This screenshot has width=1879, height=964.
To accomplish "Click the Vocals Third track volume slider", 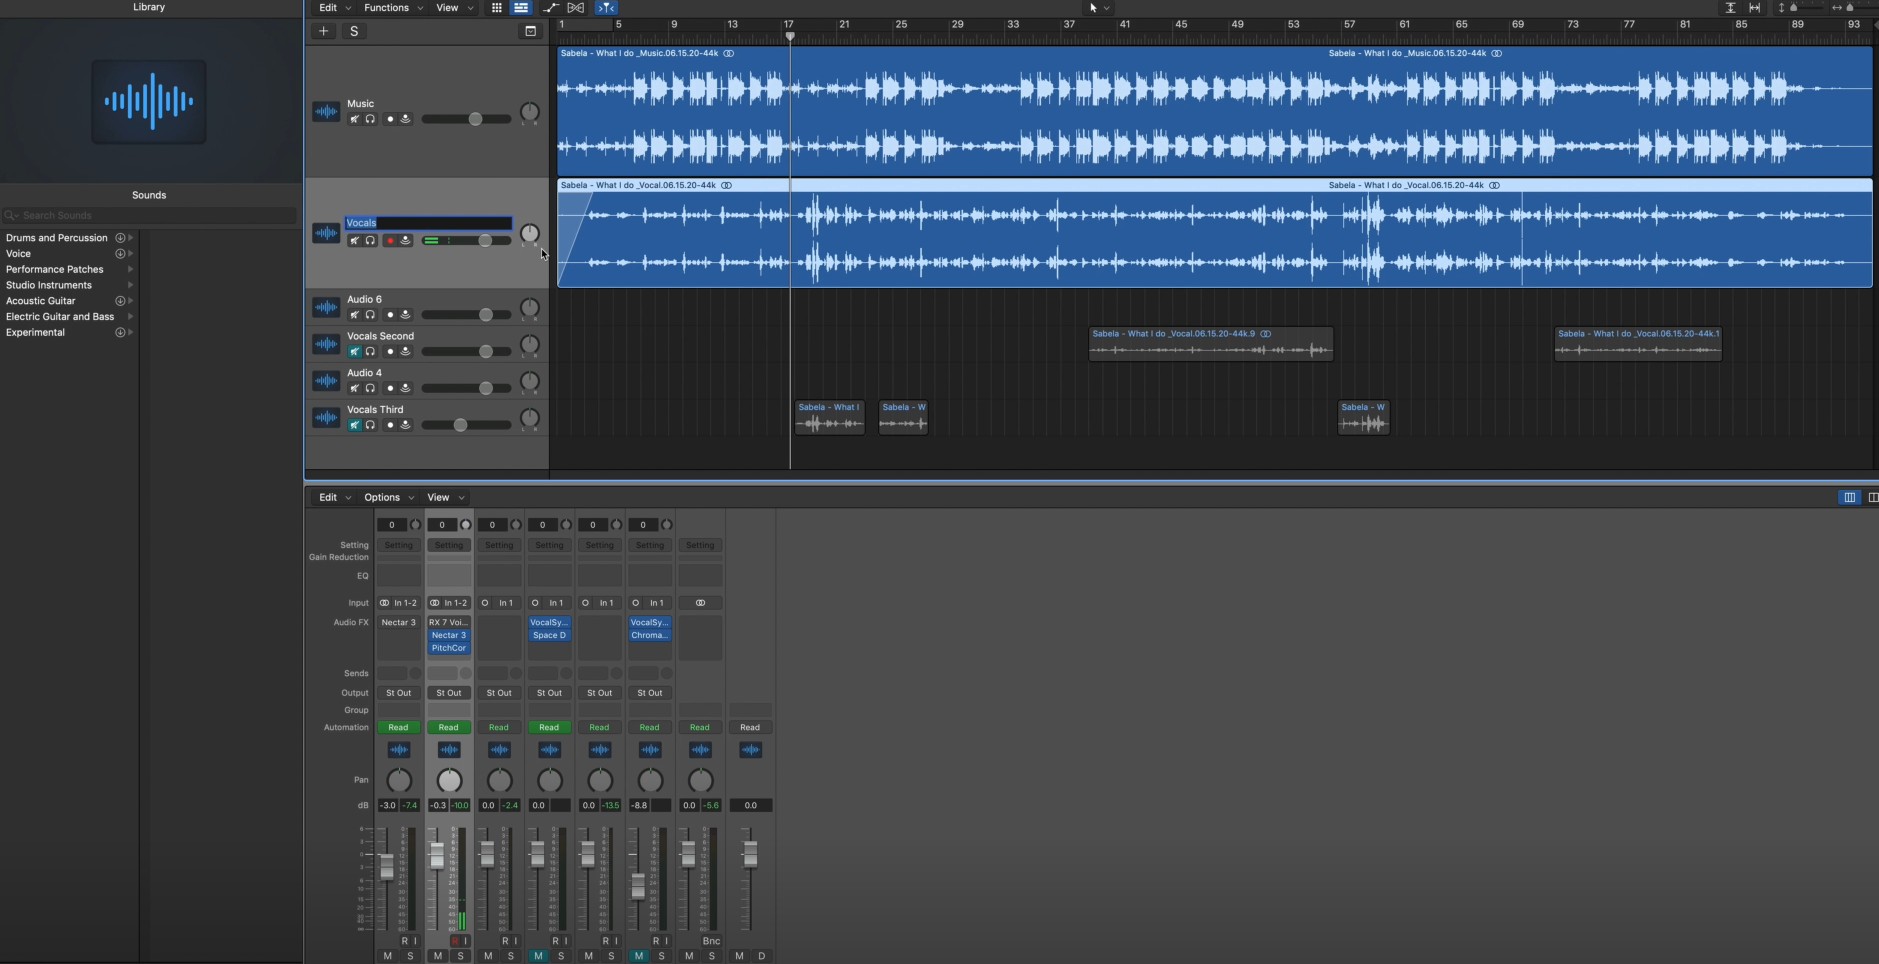I will [x=466, y=425].
